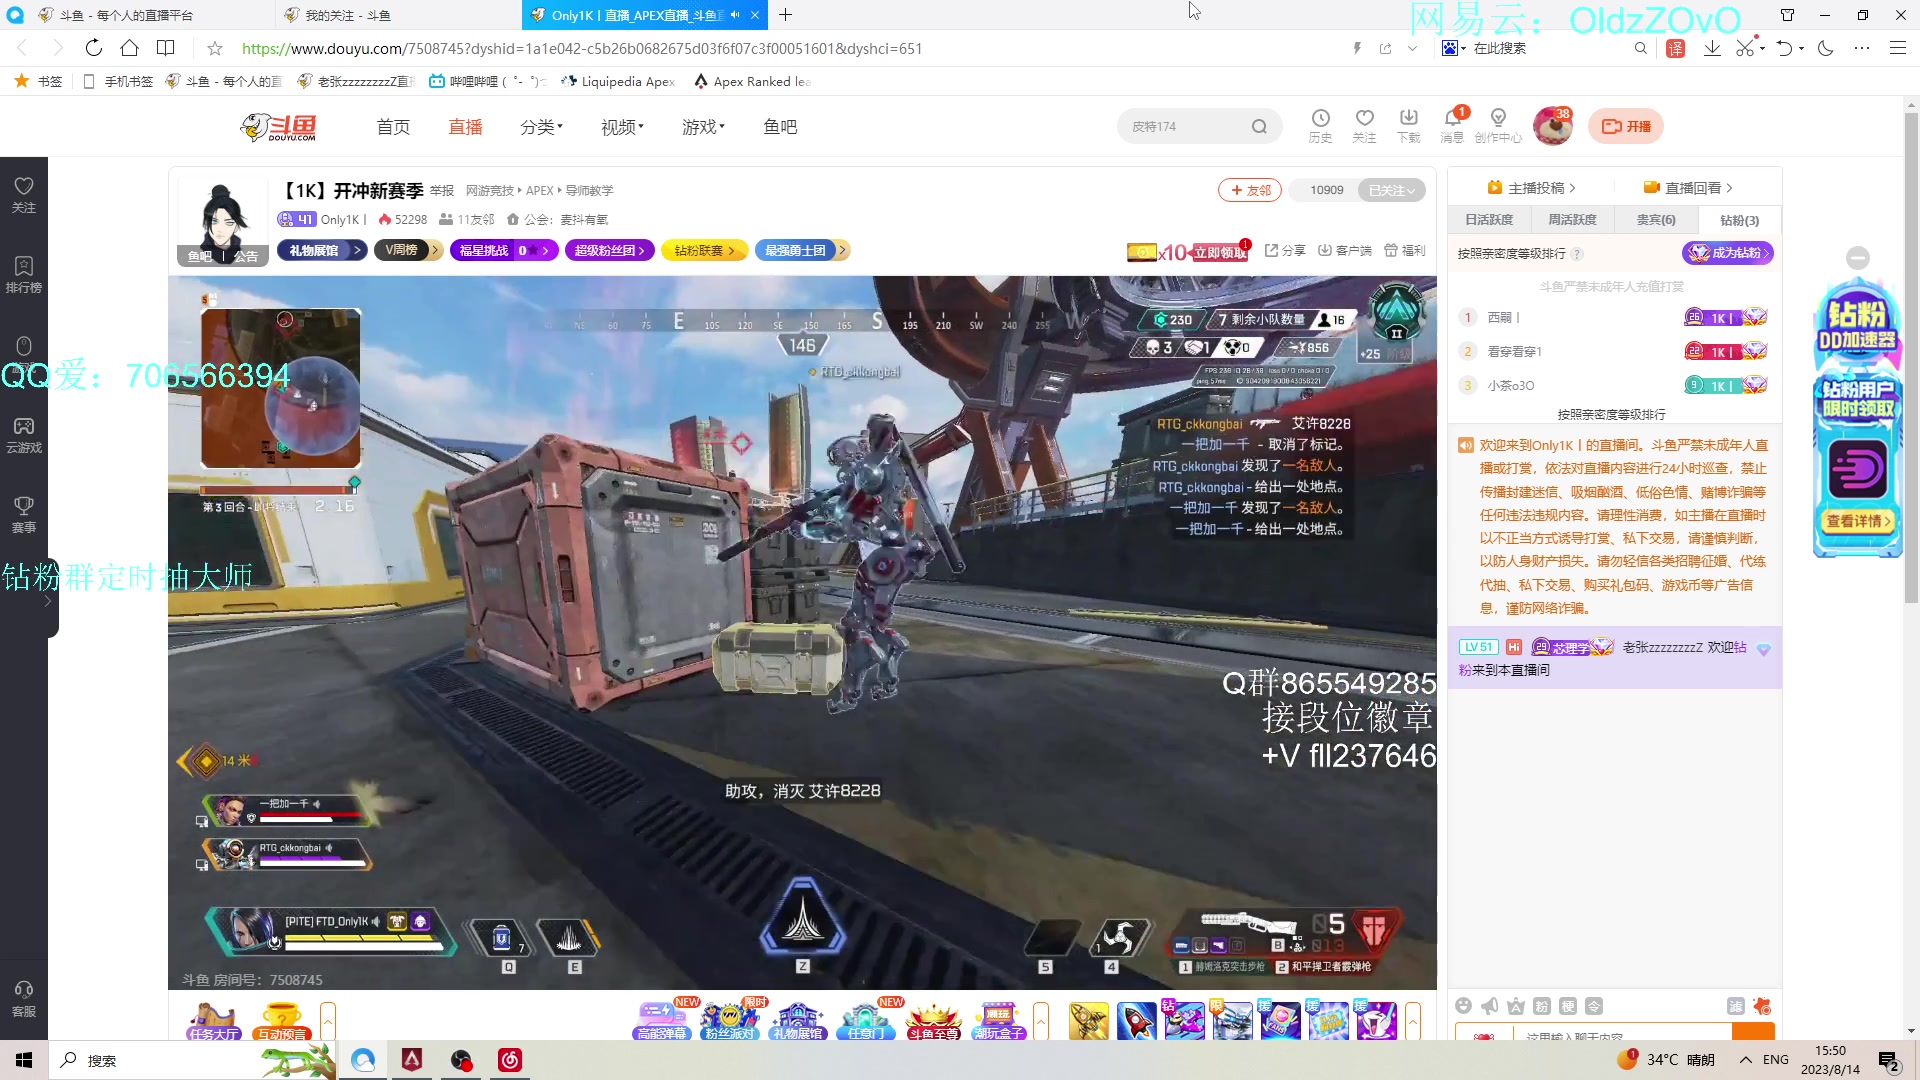
Task: Expand V周榜 badge
Action: click(x=408, y=250)
